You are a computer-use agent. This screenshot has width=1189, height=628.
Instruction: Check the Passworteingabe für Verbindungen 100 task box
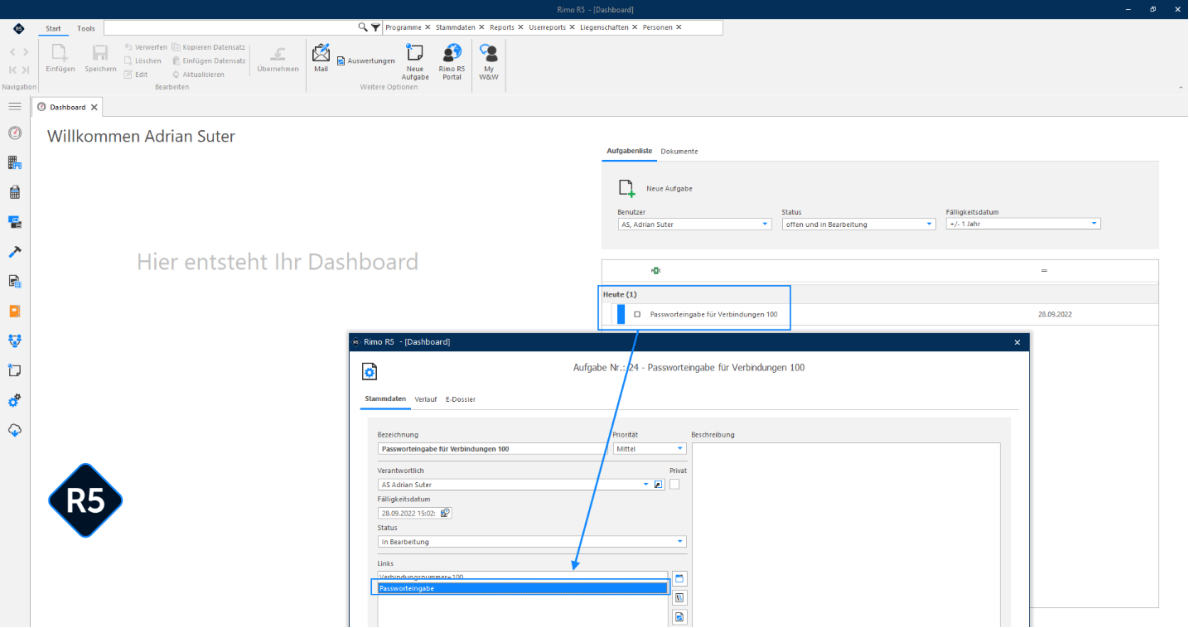pos(637,314)
